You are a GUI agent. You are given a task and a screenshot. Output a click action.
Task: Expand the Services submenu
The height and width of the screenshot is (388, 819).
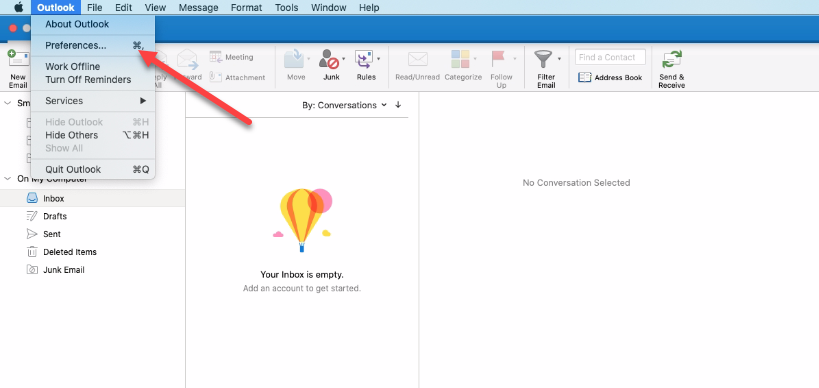[x=93, y=101]
